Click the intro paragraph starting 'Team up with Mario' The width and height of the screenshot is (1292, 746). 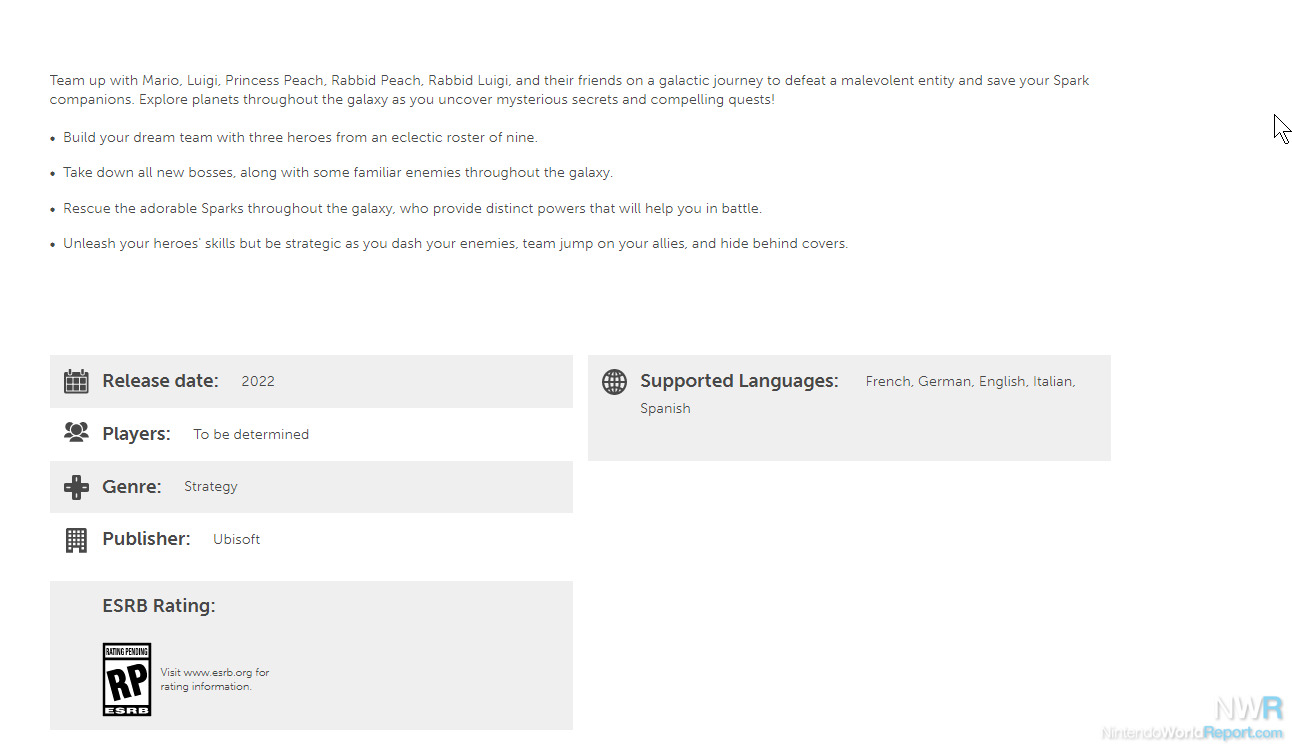570,90
